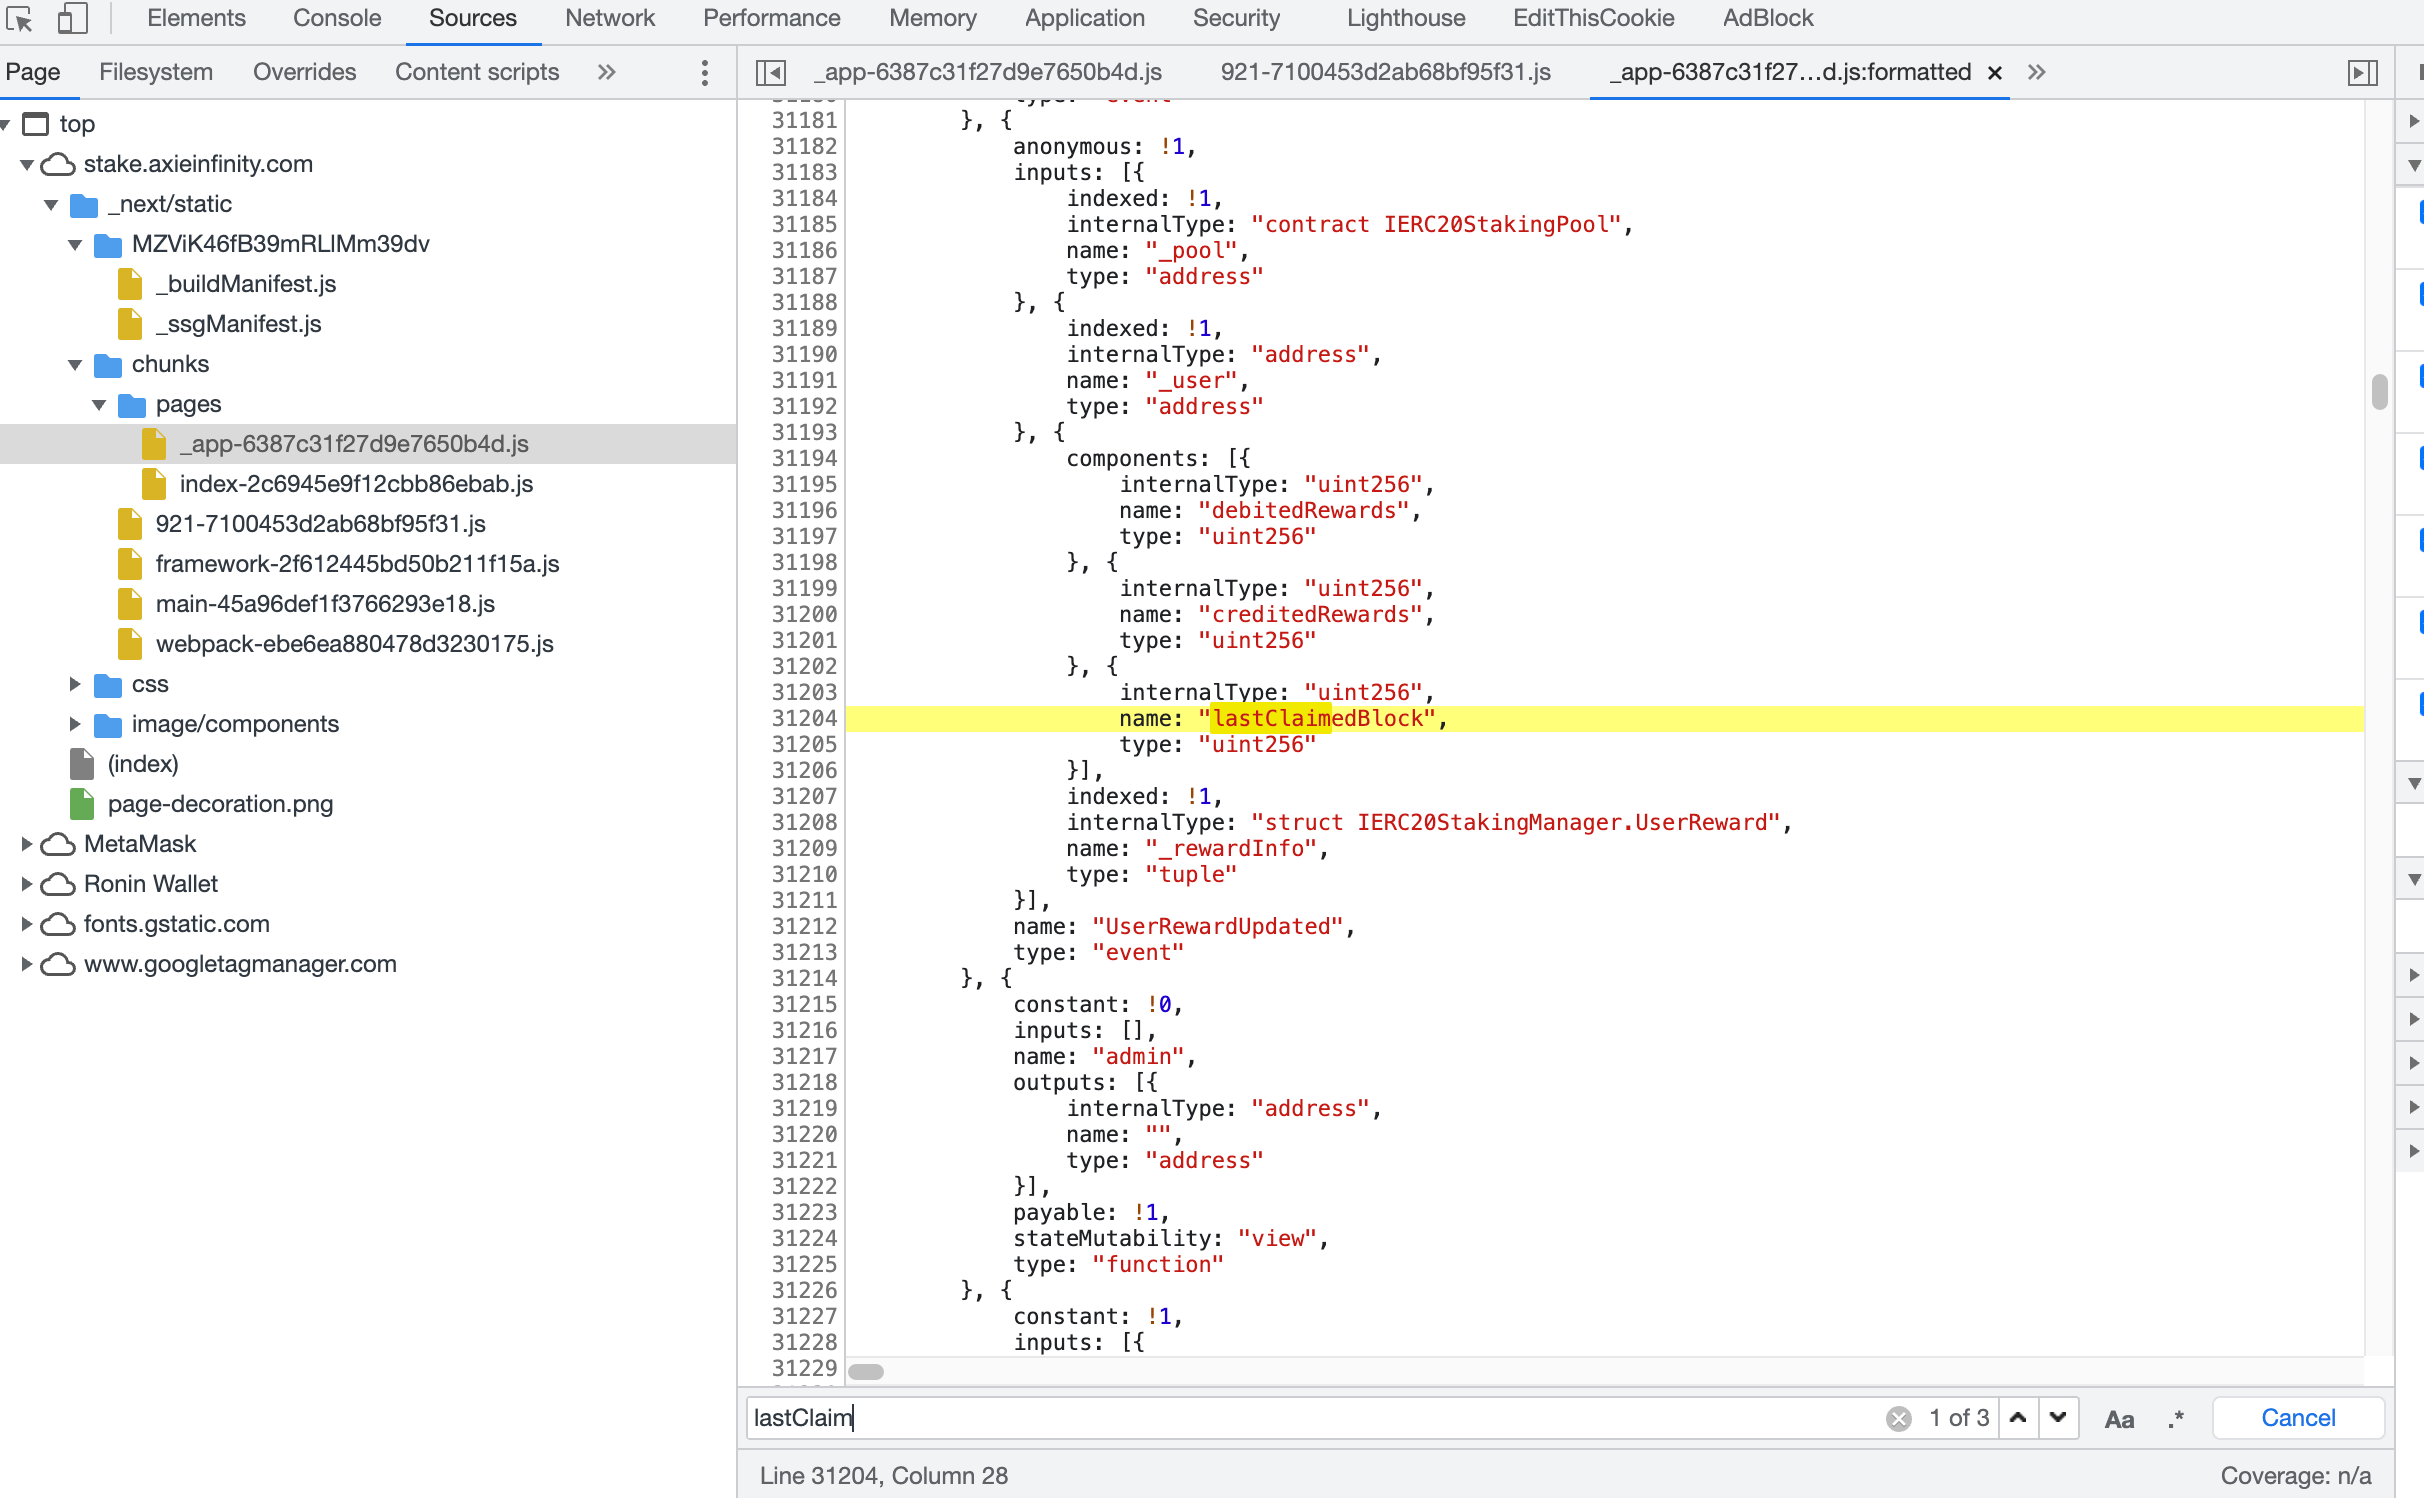The width and height of the screenshot is (2424, 1498).
Task: Open main-45a96def1f3766293e18.js file
Action: point(325,604)
